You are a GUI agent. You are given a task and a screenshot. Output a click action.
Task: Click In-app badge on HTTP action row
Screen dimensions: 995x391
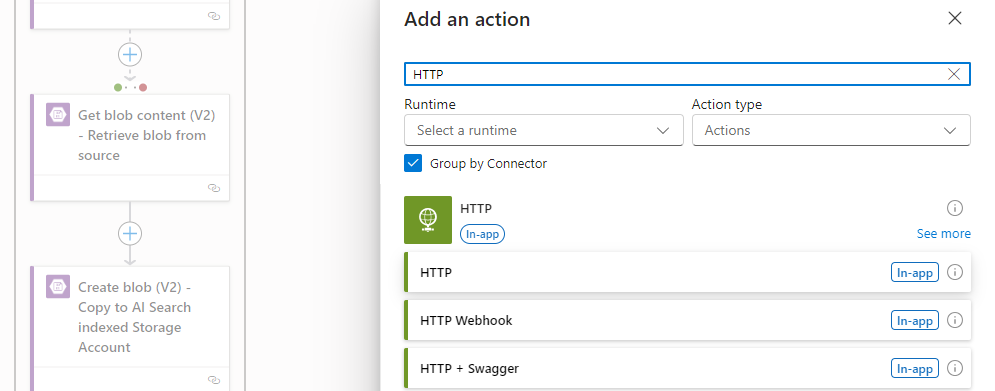click(914, 273)
